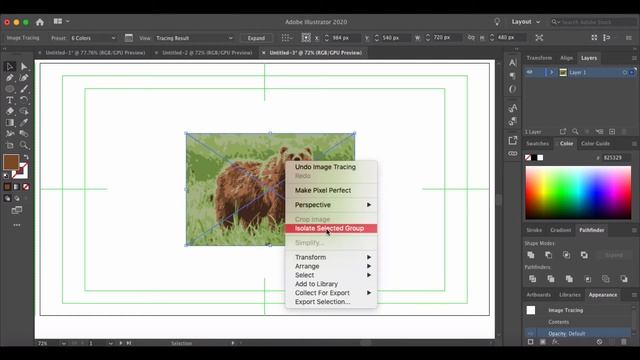This screenshot has width=640, height=360.
Task: Expand Transform submenu in context menu
Action: (x=331, y=257)
